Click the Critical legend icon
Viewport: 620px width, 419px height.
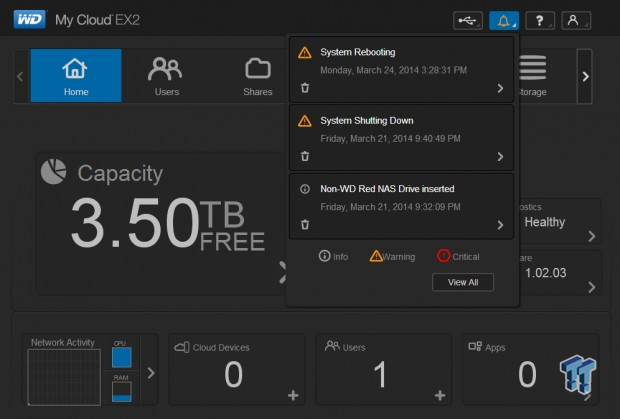[444, 256]
